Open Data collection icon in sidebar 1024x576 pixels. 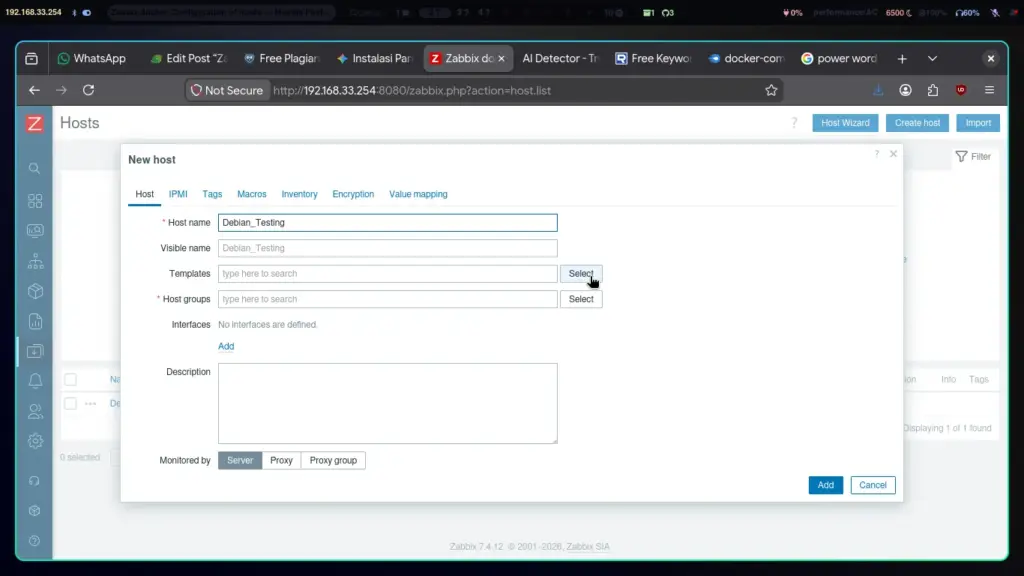pyautogui.click(x=35, y=351)
